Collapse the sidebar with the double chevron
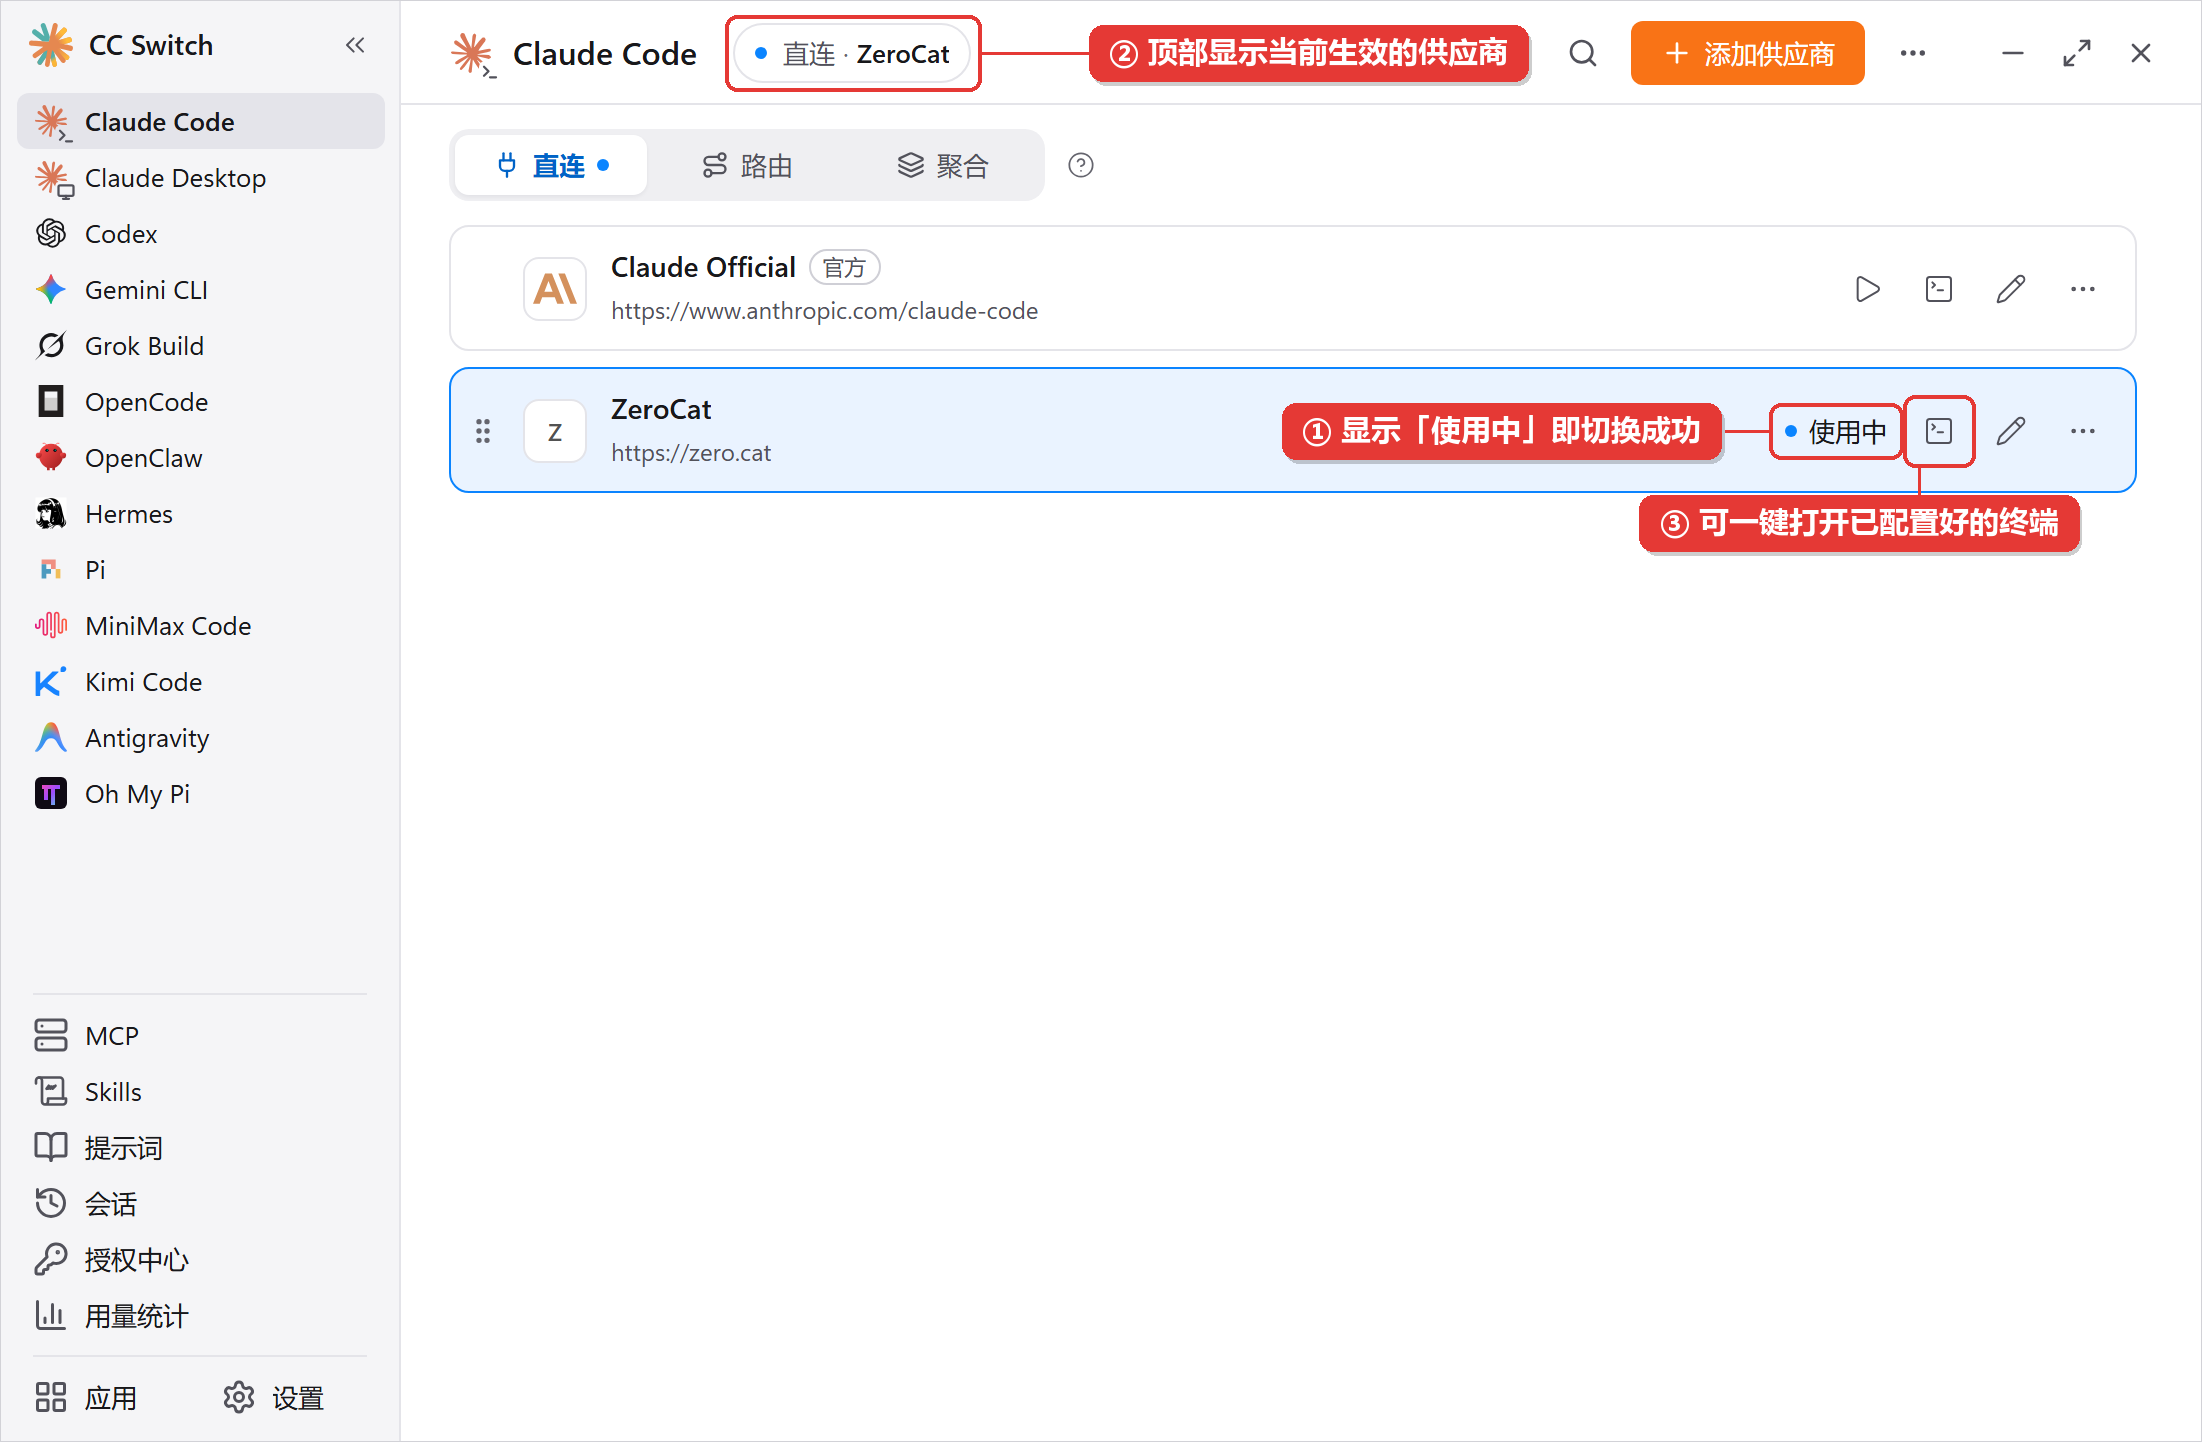Viewport: 2202px width, 1442px height. pyautogui.click(x=355, y=45)
